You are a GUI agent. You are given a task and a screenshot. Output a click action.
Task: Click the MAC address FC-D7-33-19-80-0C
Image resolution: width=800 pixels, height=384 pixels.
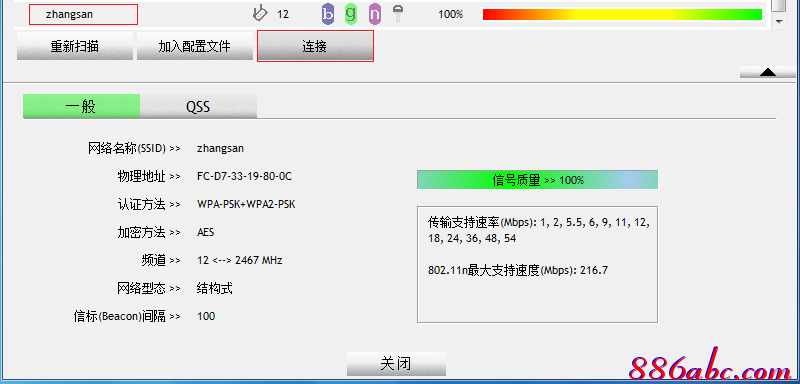tap(244, 176)
